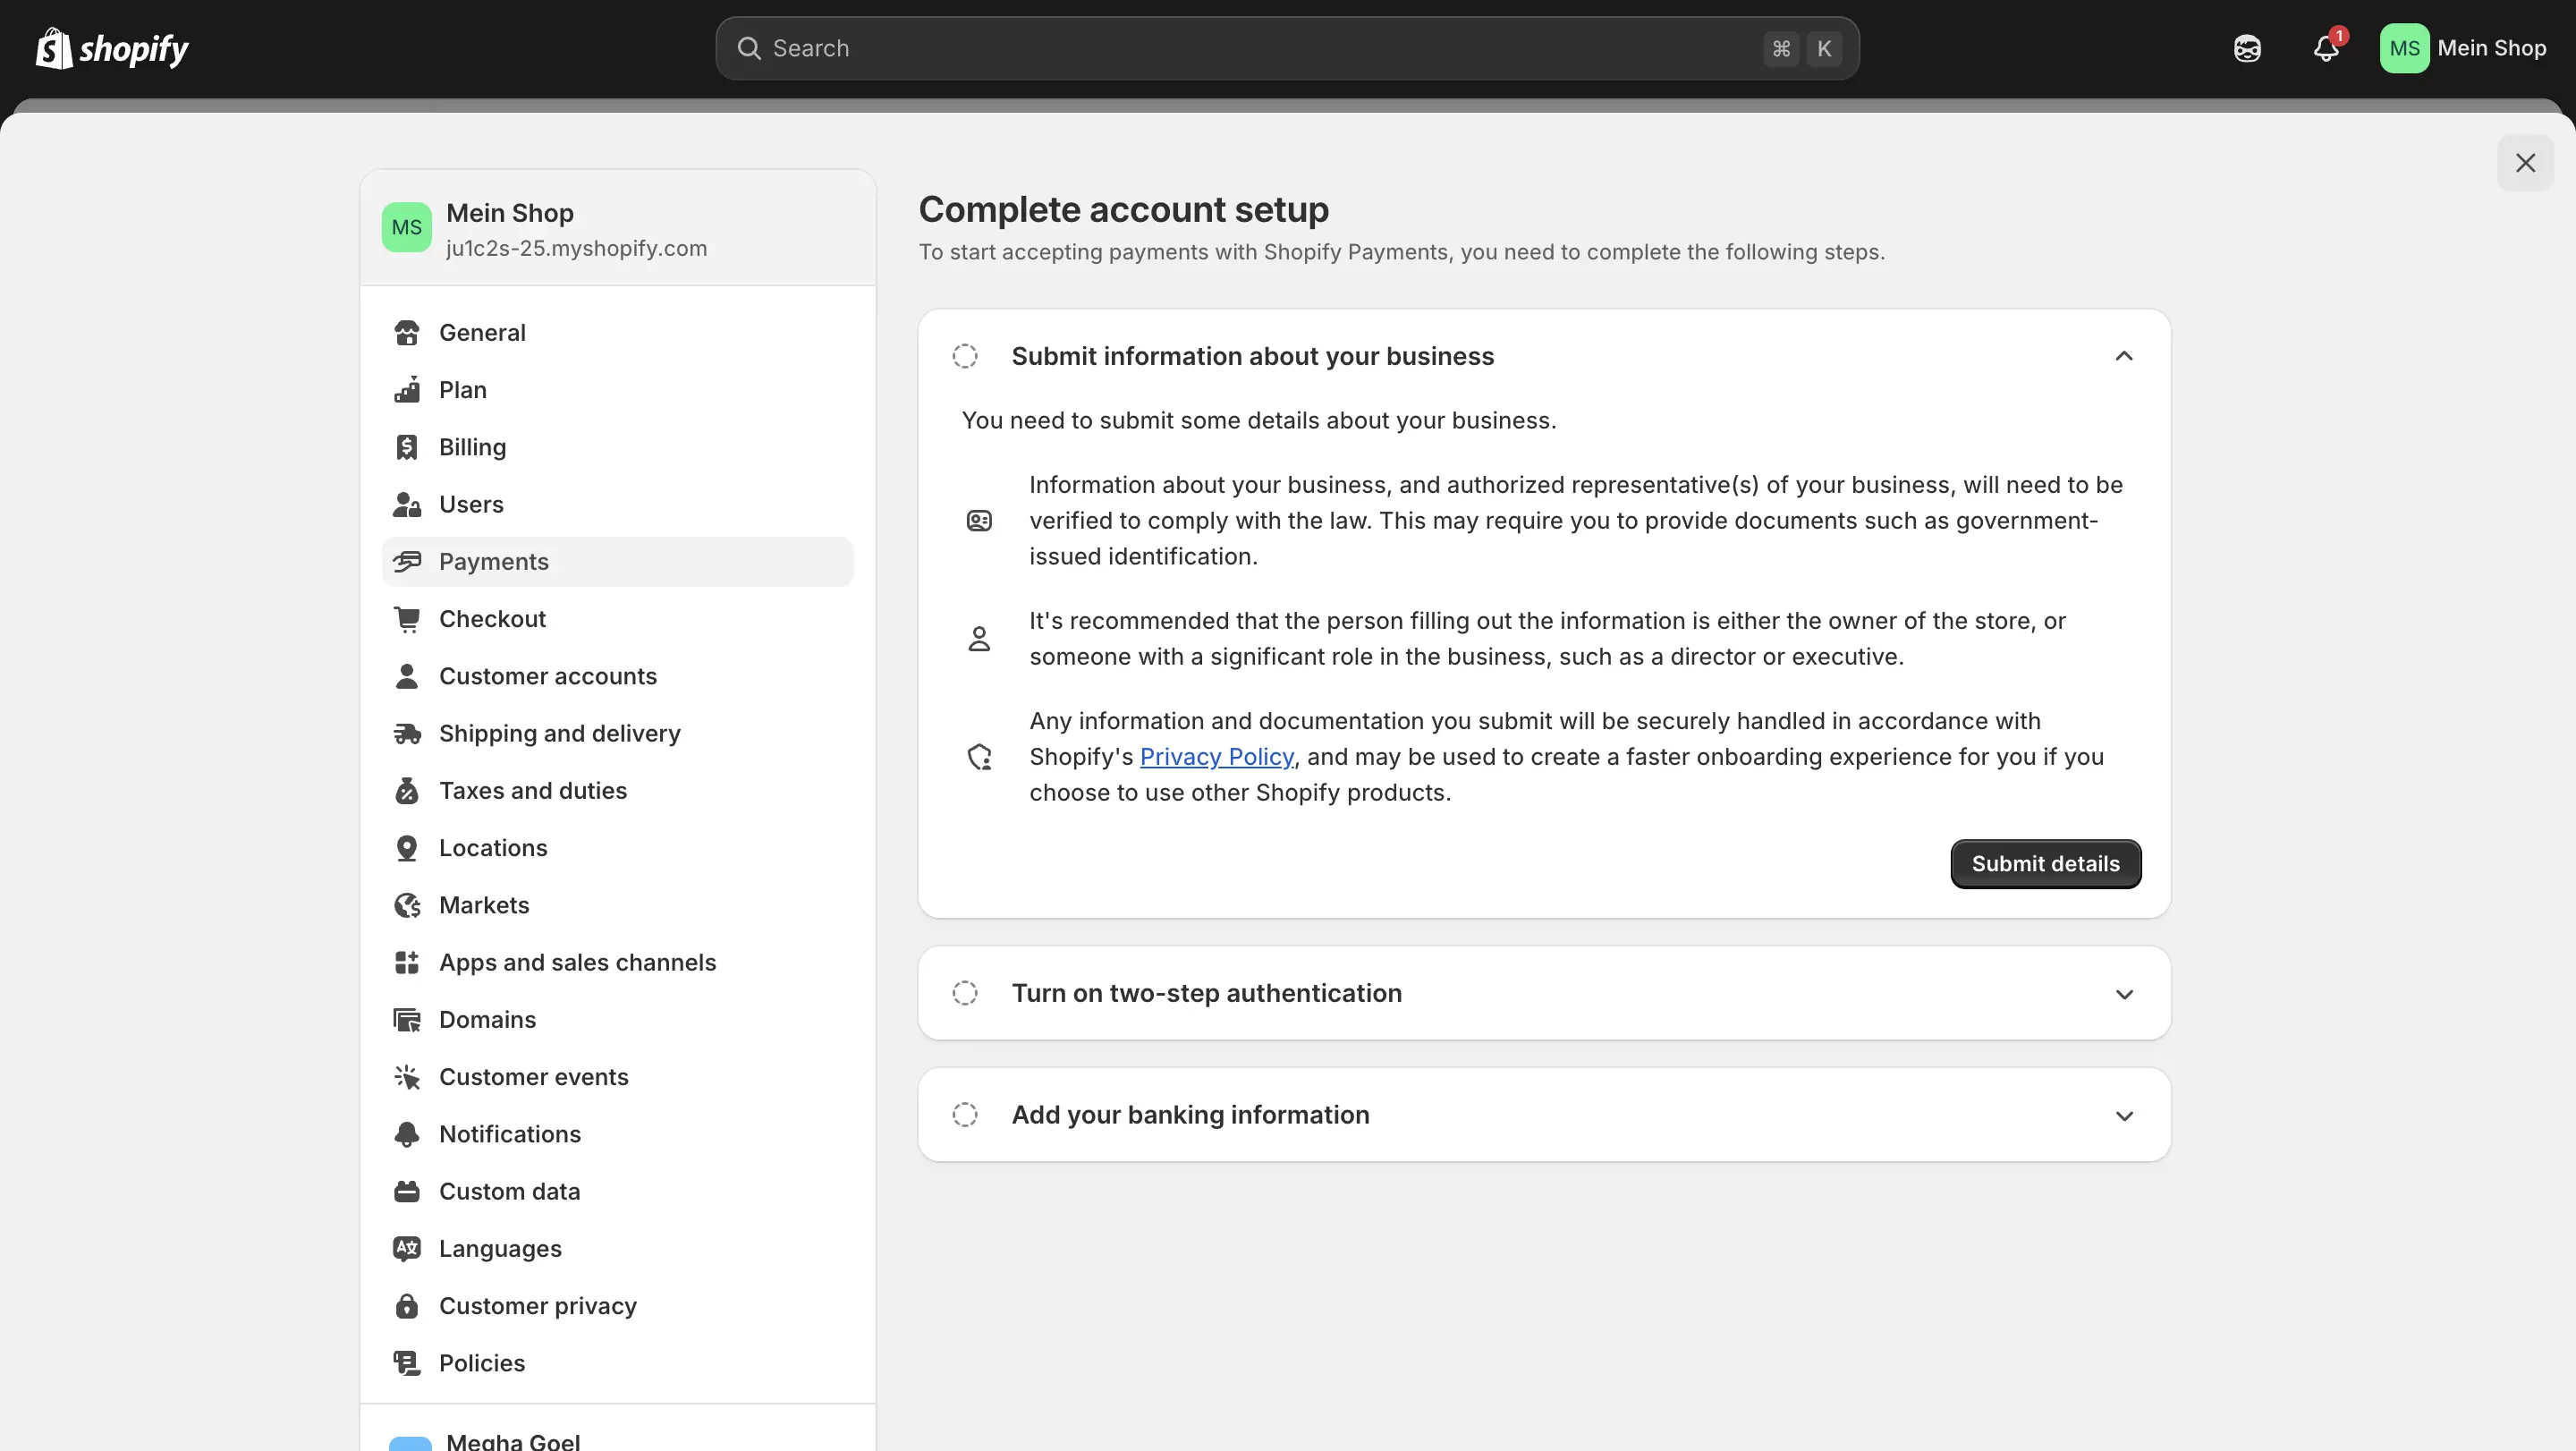Focus the Search input field

tap(1287, 48)
